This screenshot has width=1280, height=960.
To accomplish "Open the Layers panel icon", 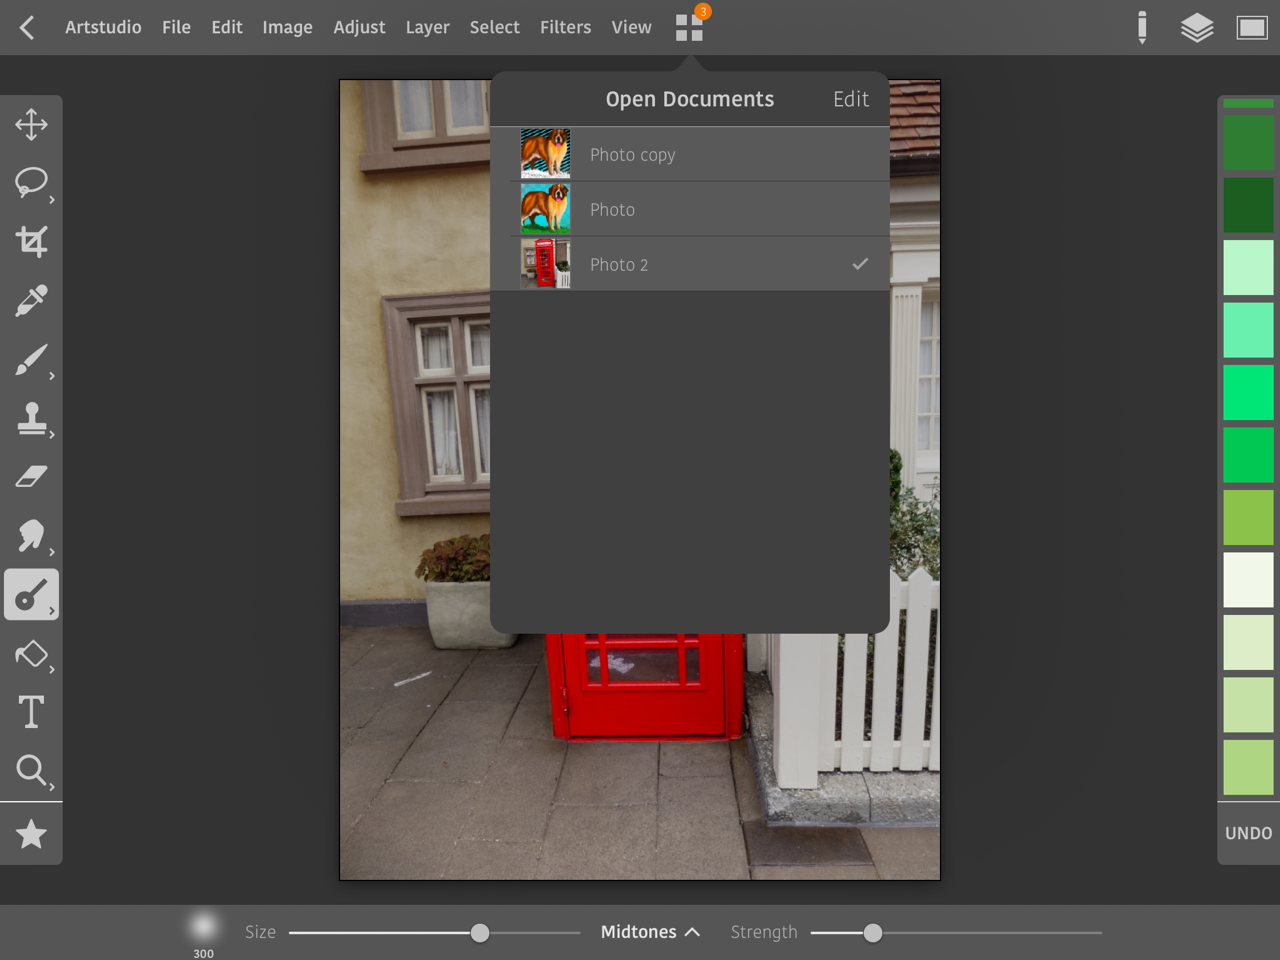I will click(x=1196, y=28).
